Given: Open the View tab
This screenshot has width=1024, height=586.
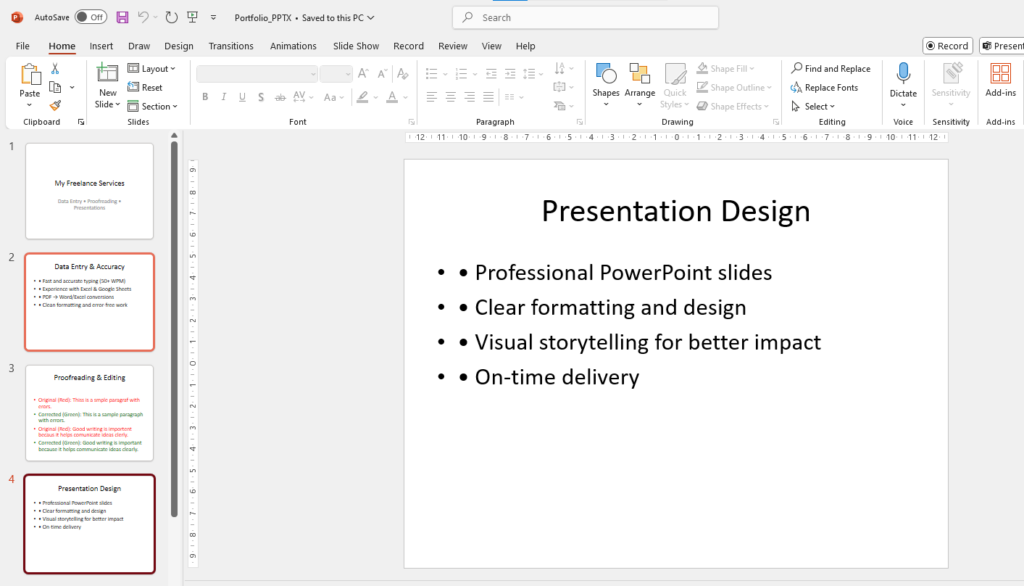Looking at the screenshot, I should [x=492, y=46].
